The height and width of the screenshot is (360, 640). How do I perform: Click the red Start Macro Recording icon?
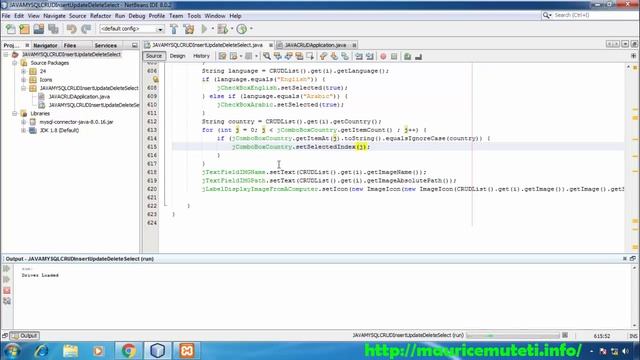tap(383, 56)
